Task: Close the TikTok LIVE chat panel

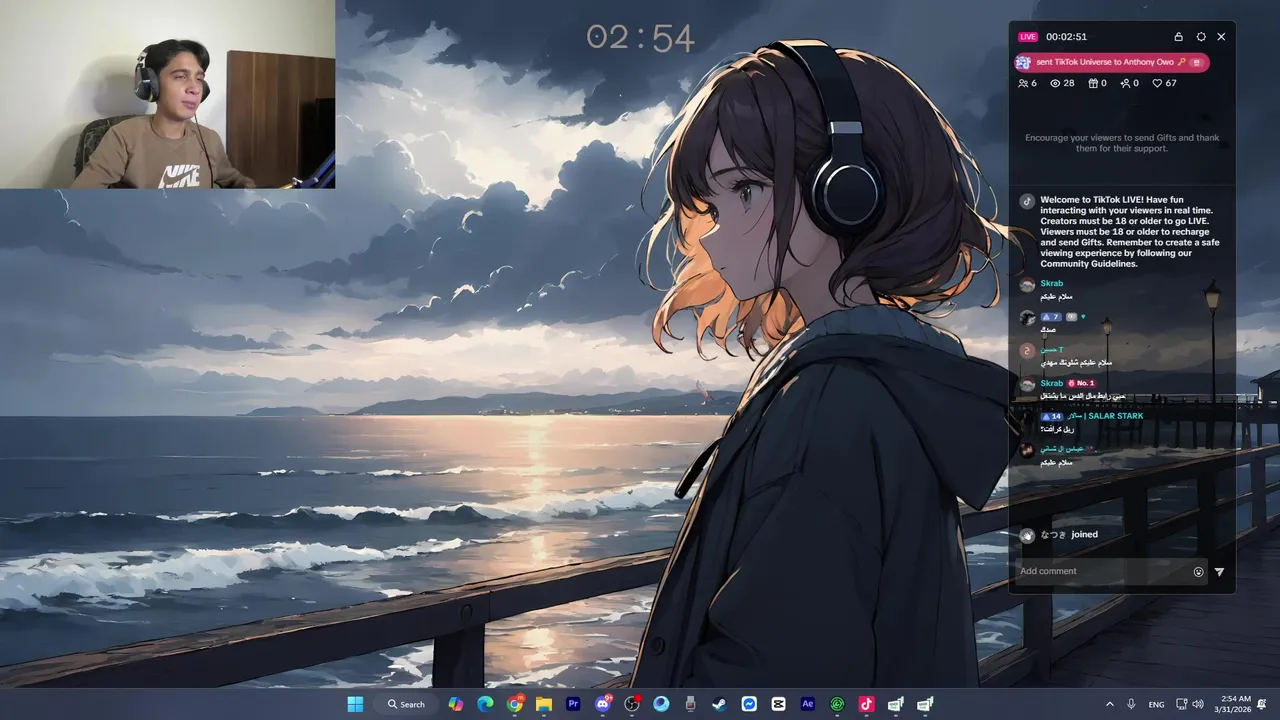Action: pyautogui.click(x=1221, y=37)
